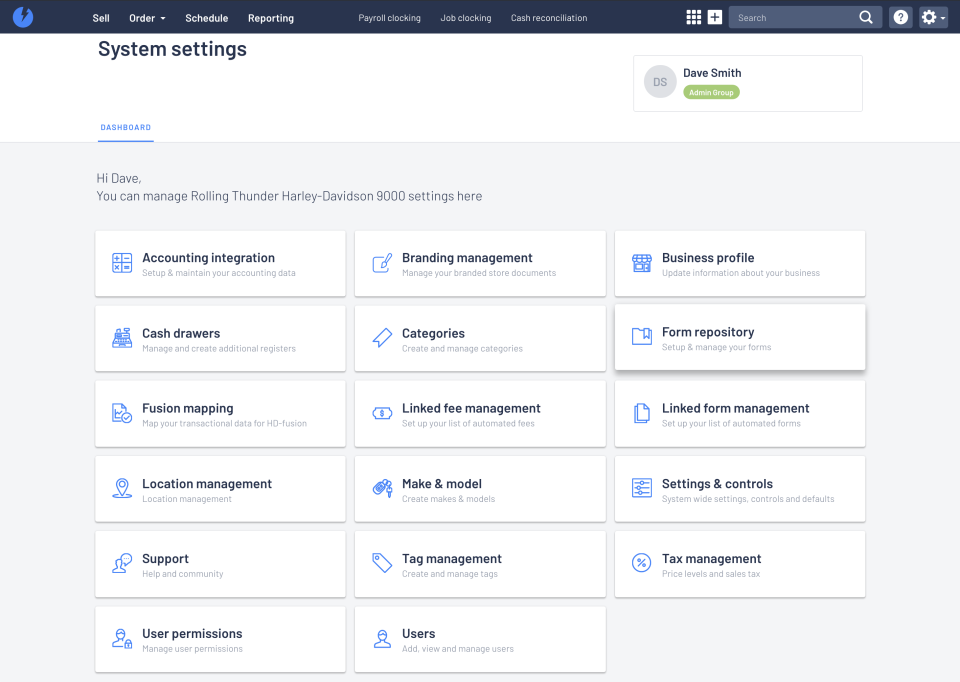Select Schedule from the top navigation
The width and height of the screenshot is (960, 682).
coord(206,17)
